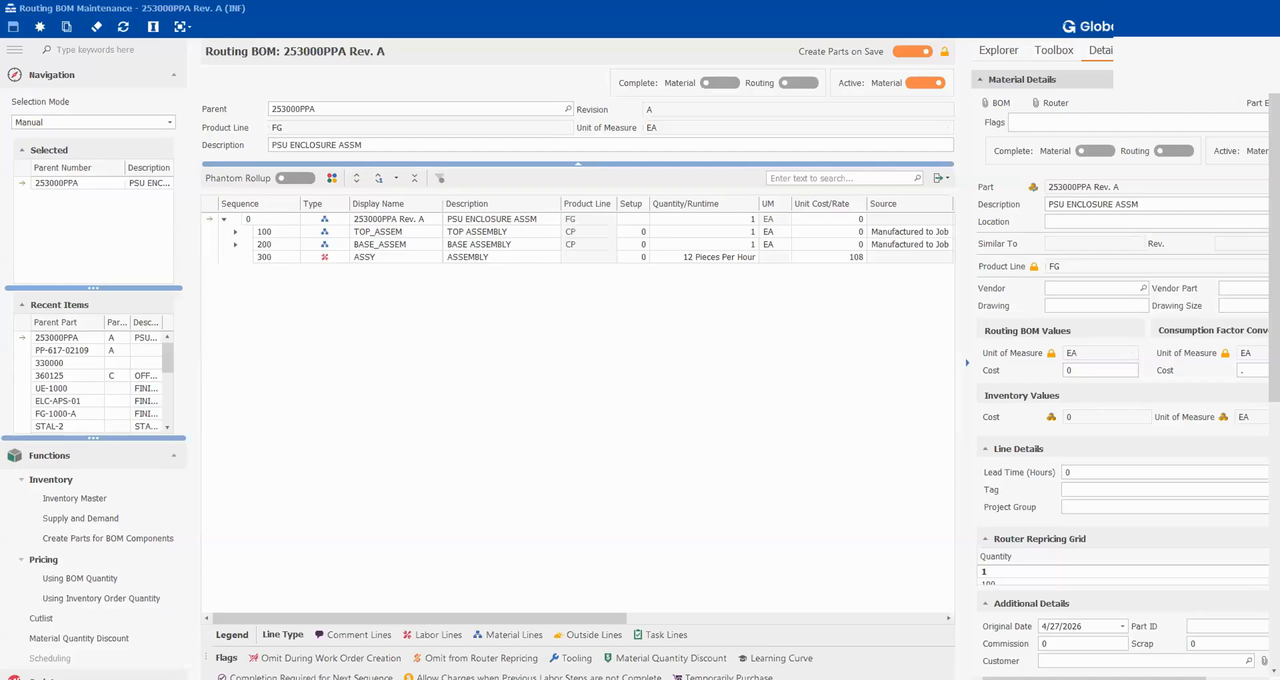Viewport: 1280px width, 680px height.
Task: Click the Refresh toolbar icon
Action: pos(123,27)
